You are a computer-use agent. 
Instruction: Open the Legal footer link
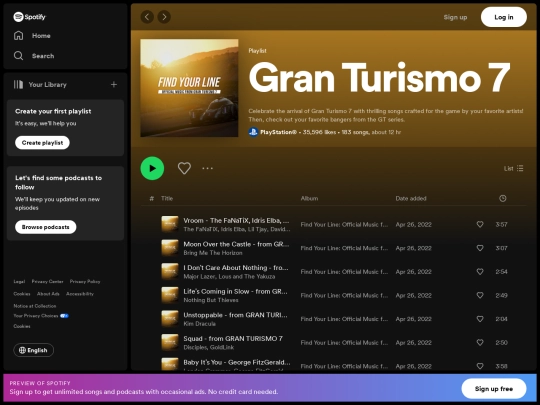[19, 281]
